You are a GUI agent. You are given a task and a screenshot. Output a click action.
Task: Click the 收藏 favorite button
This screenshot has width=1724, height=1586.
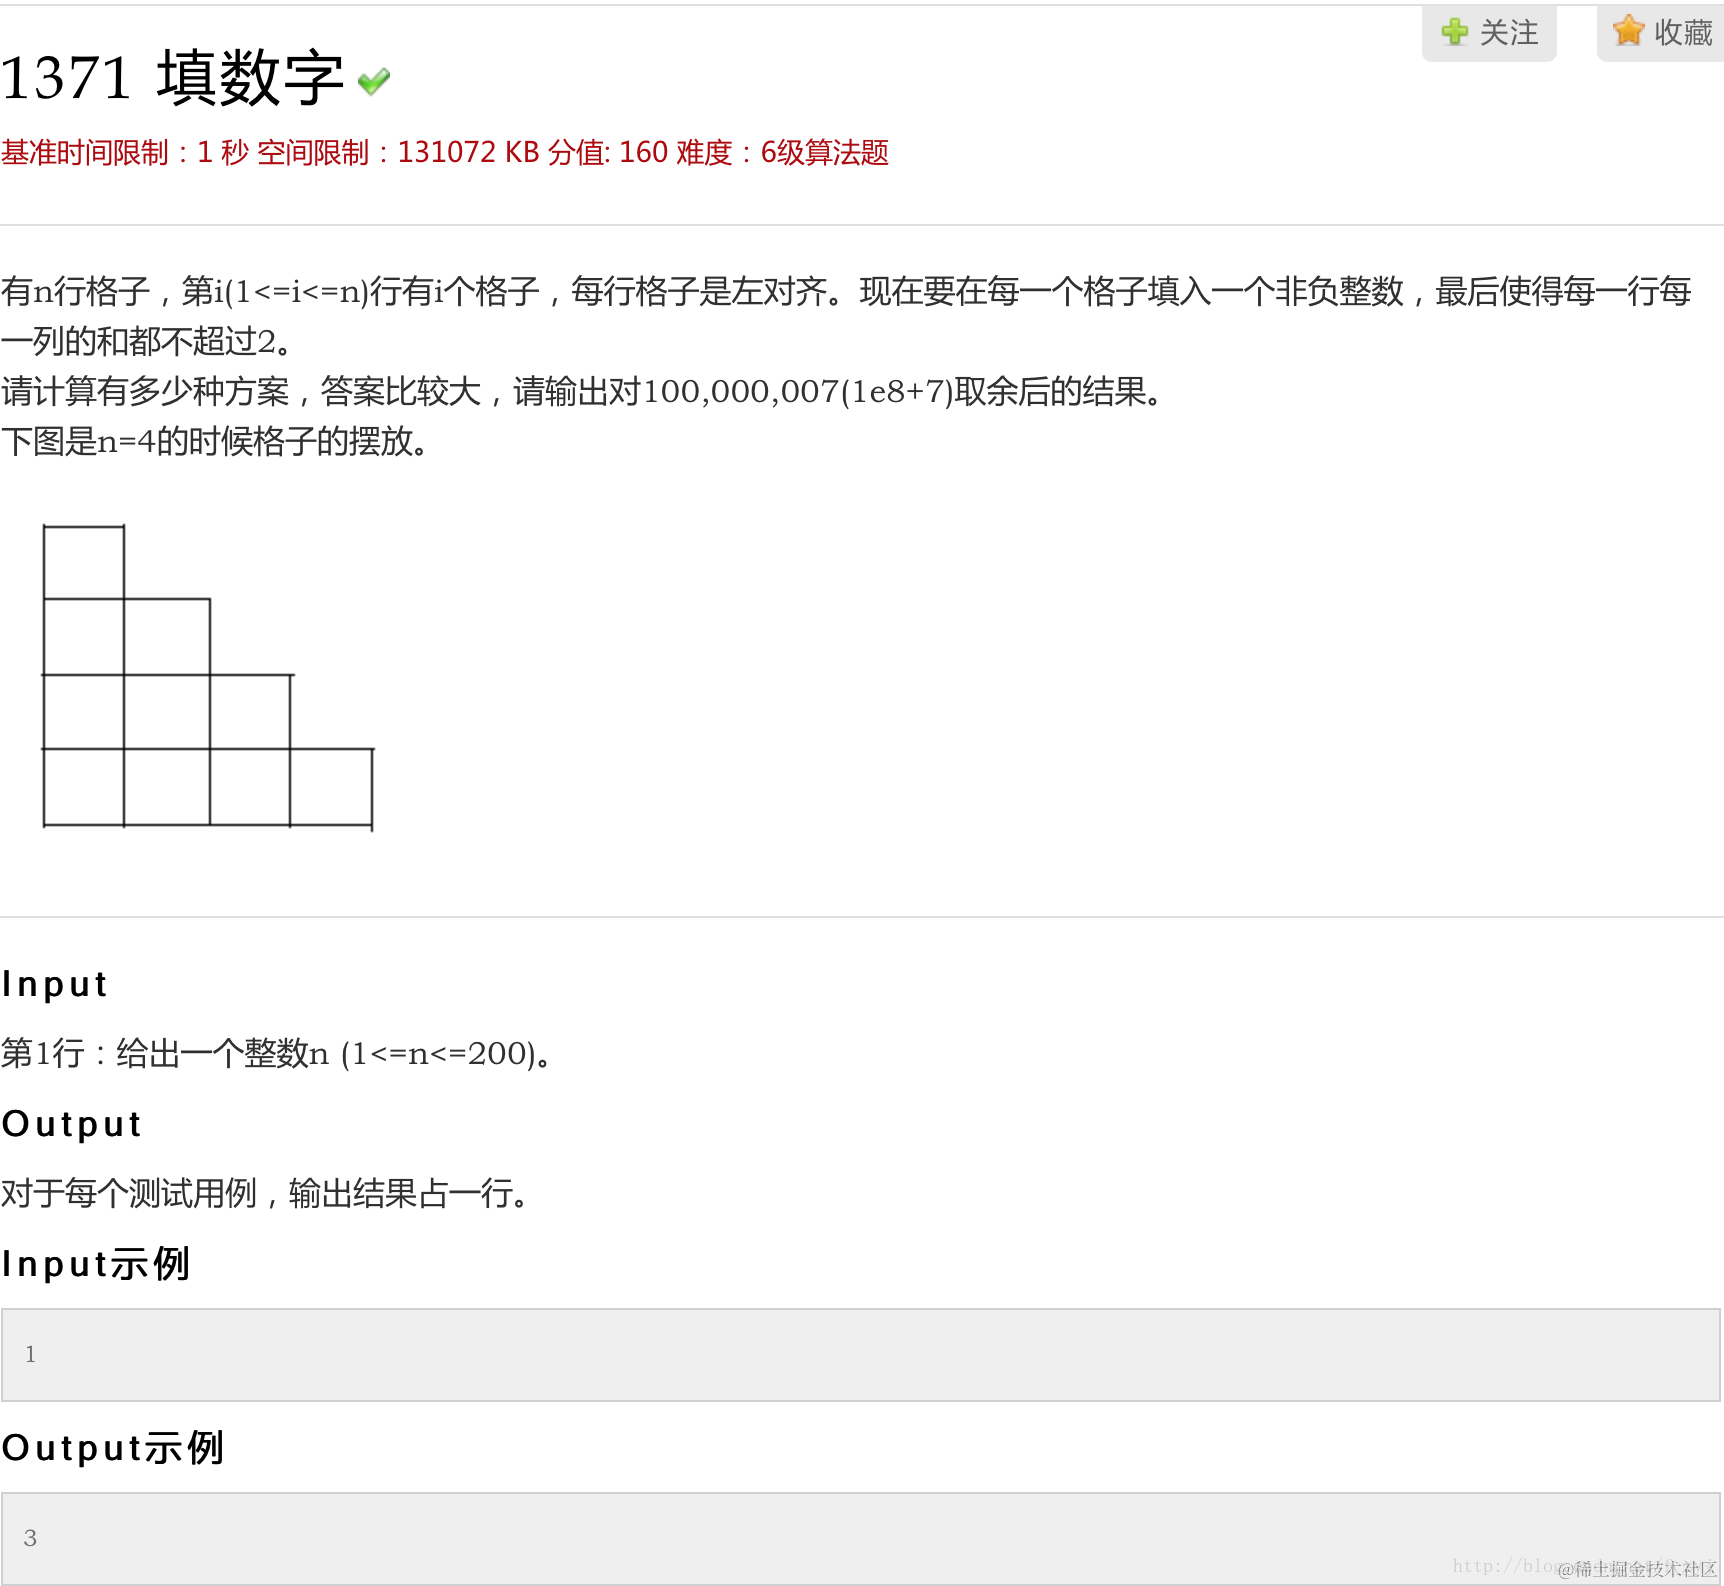tap(1661, 33)
